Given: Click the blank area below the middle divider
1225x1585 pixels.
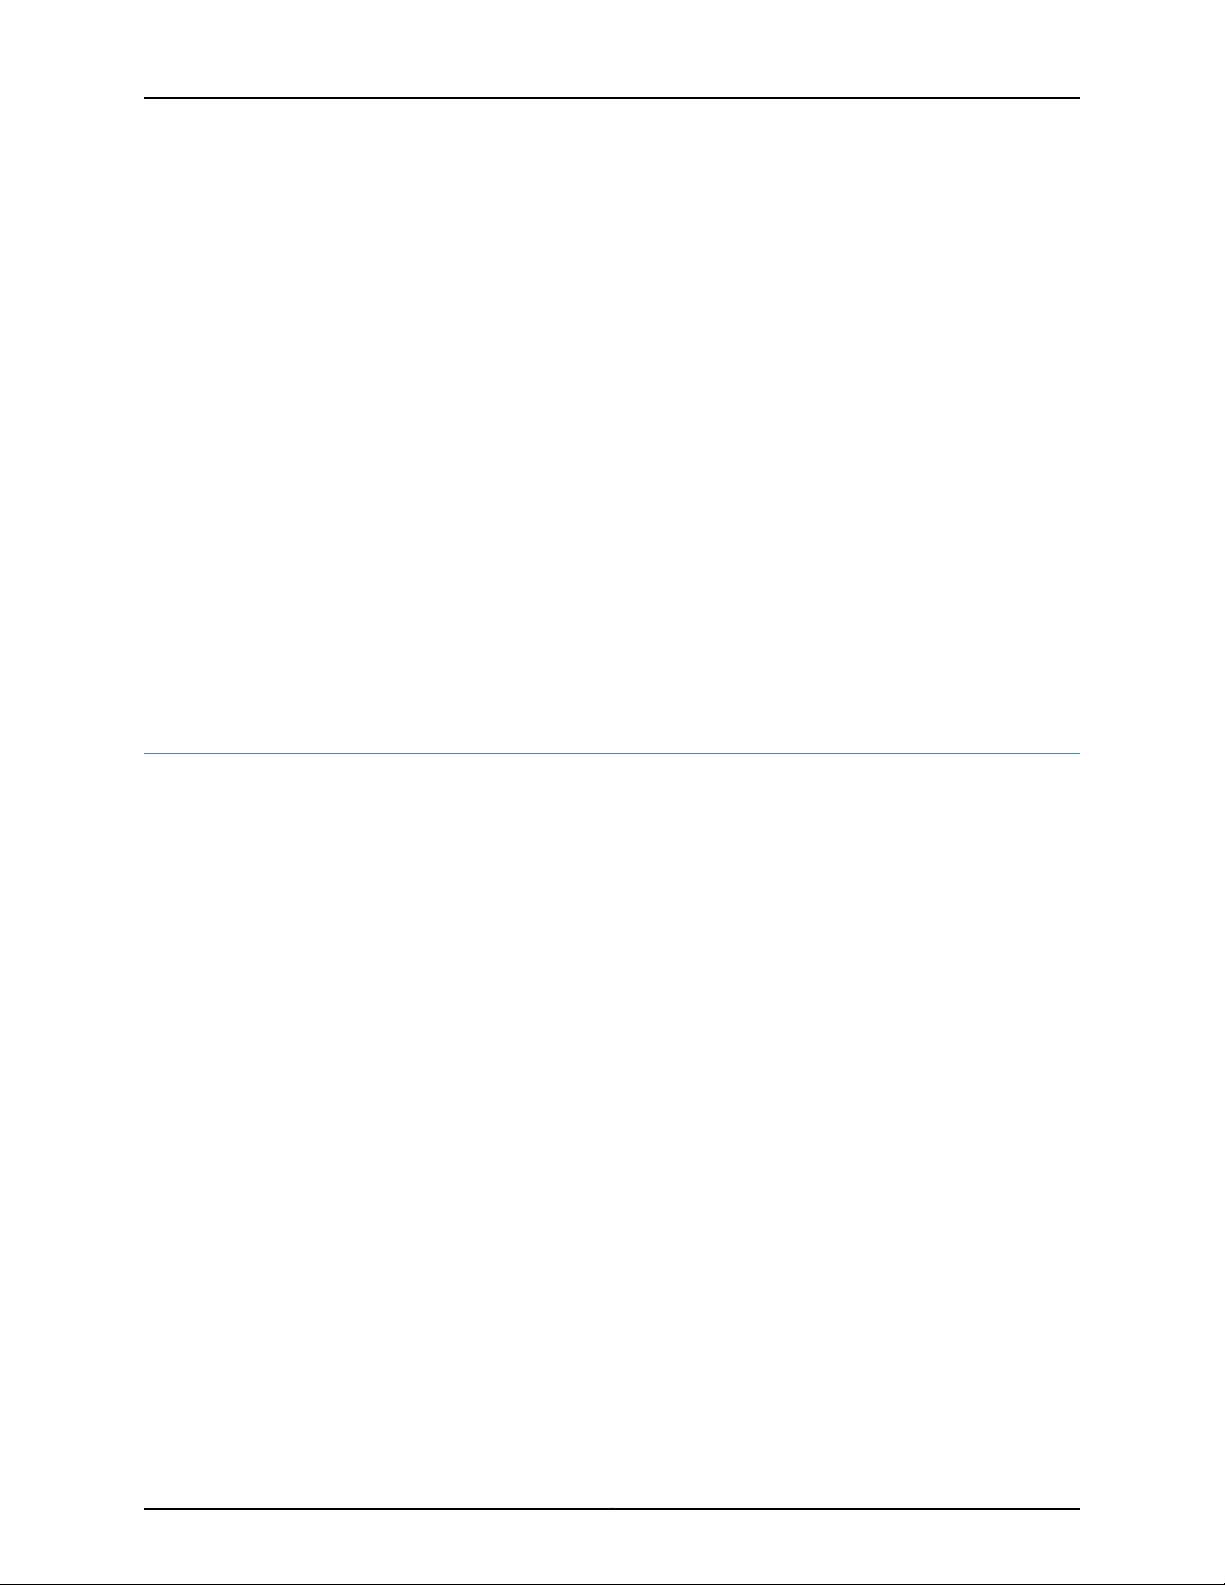Looking at the screenshot, I should coord(612,1131).
